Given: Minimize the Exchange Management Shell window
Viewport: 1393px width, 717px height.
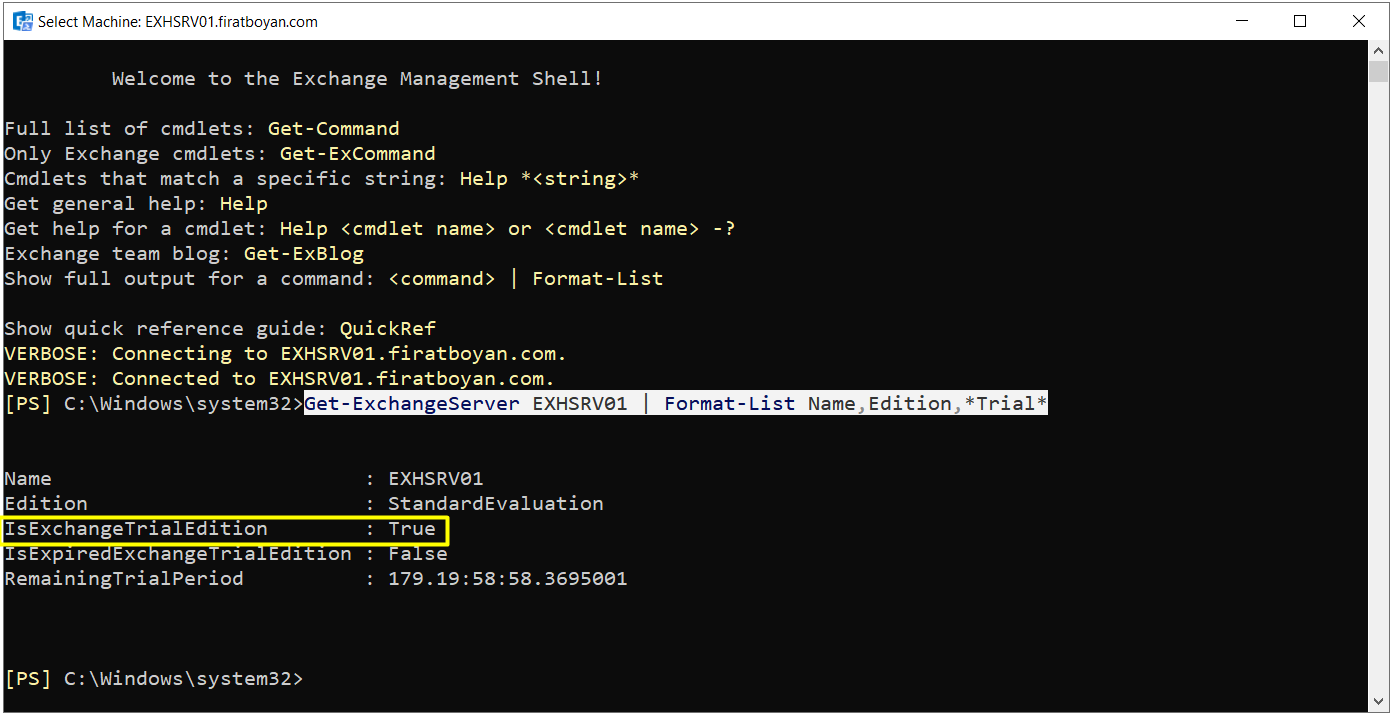Looking at the screenshot, I should click(1242, 21).
